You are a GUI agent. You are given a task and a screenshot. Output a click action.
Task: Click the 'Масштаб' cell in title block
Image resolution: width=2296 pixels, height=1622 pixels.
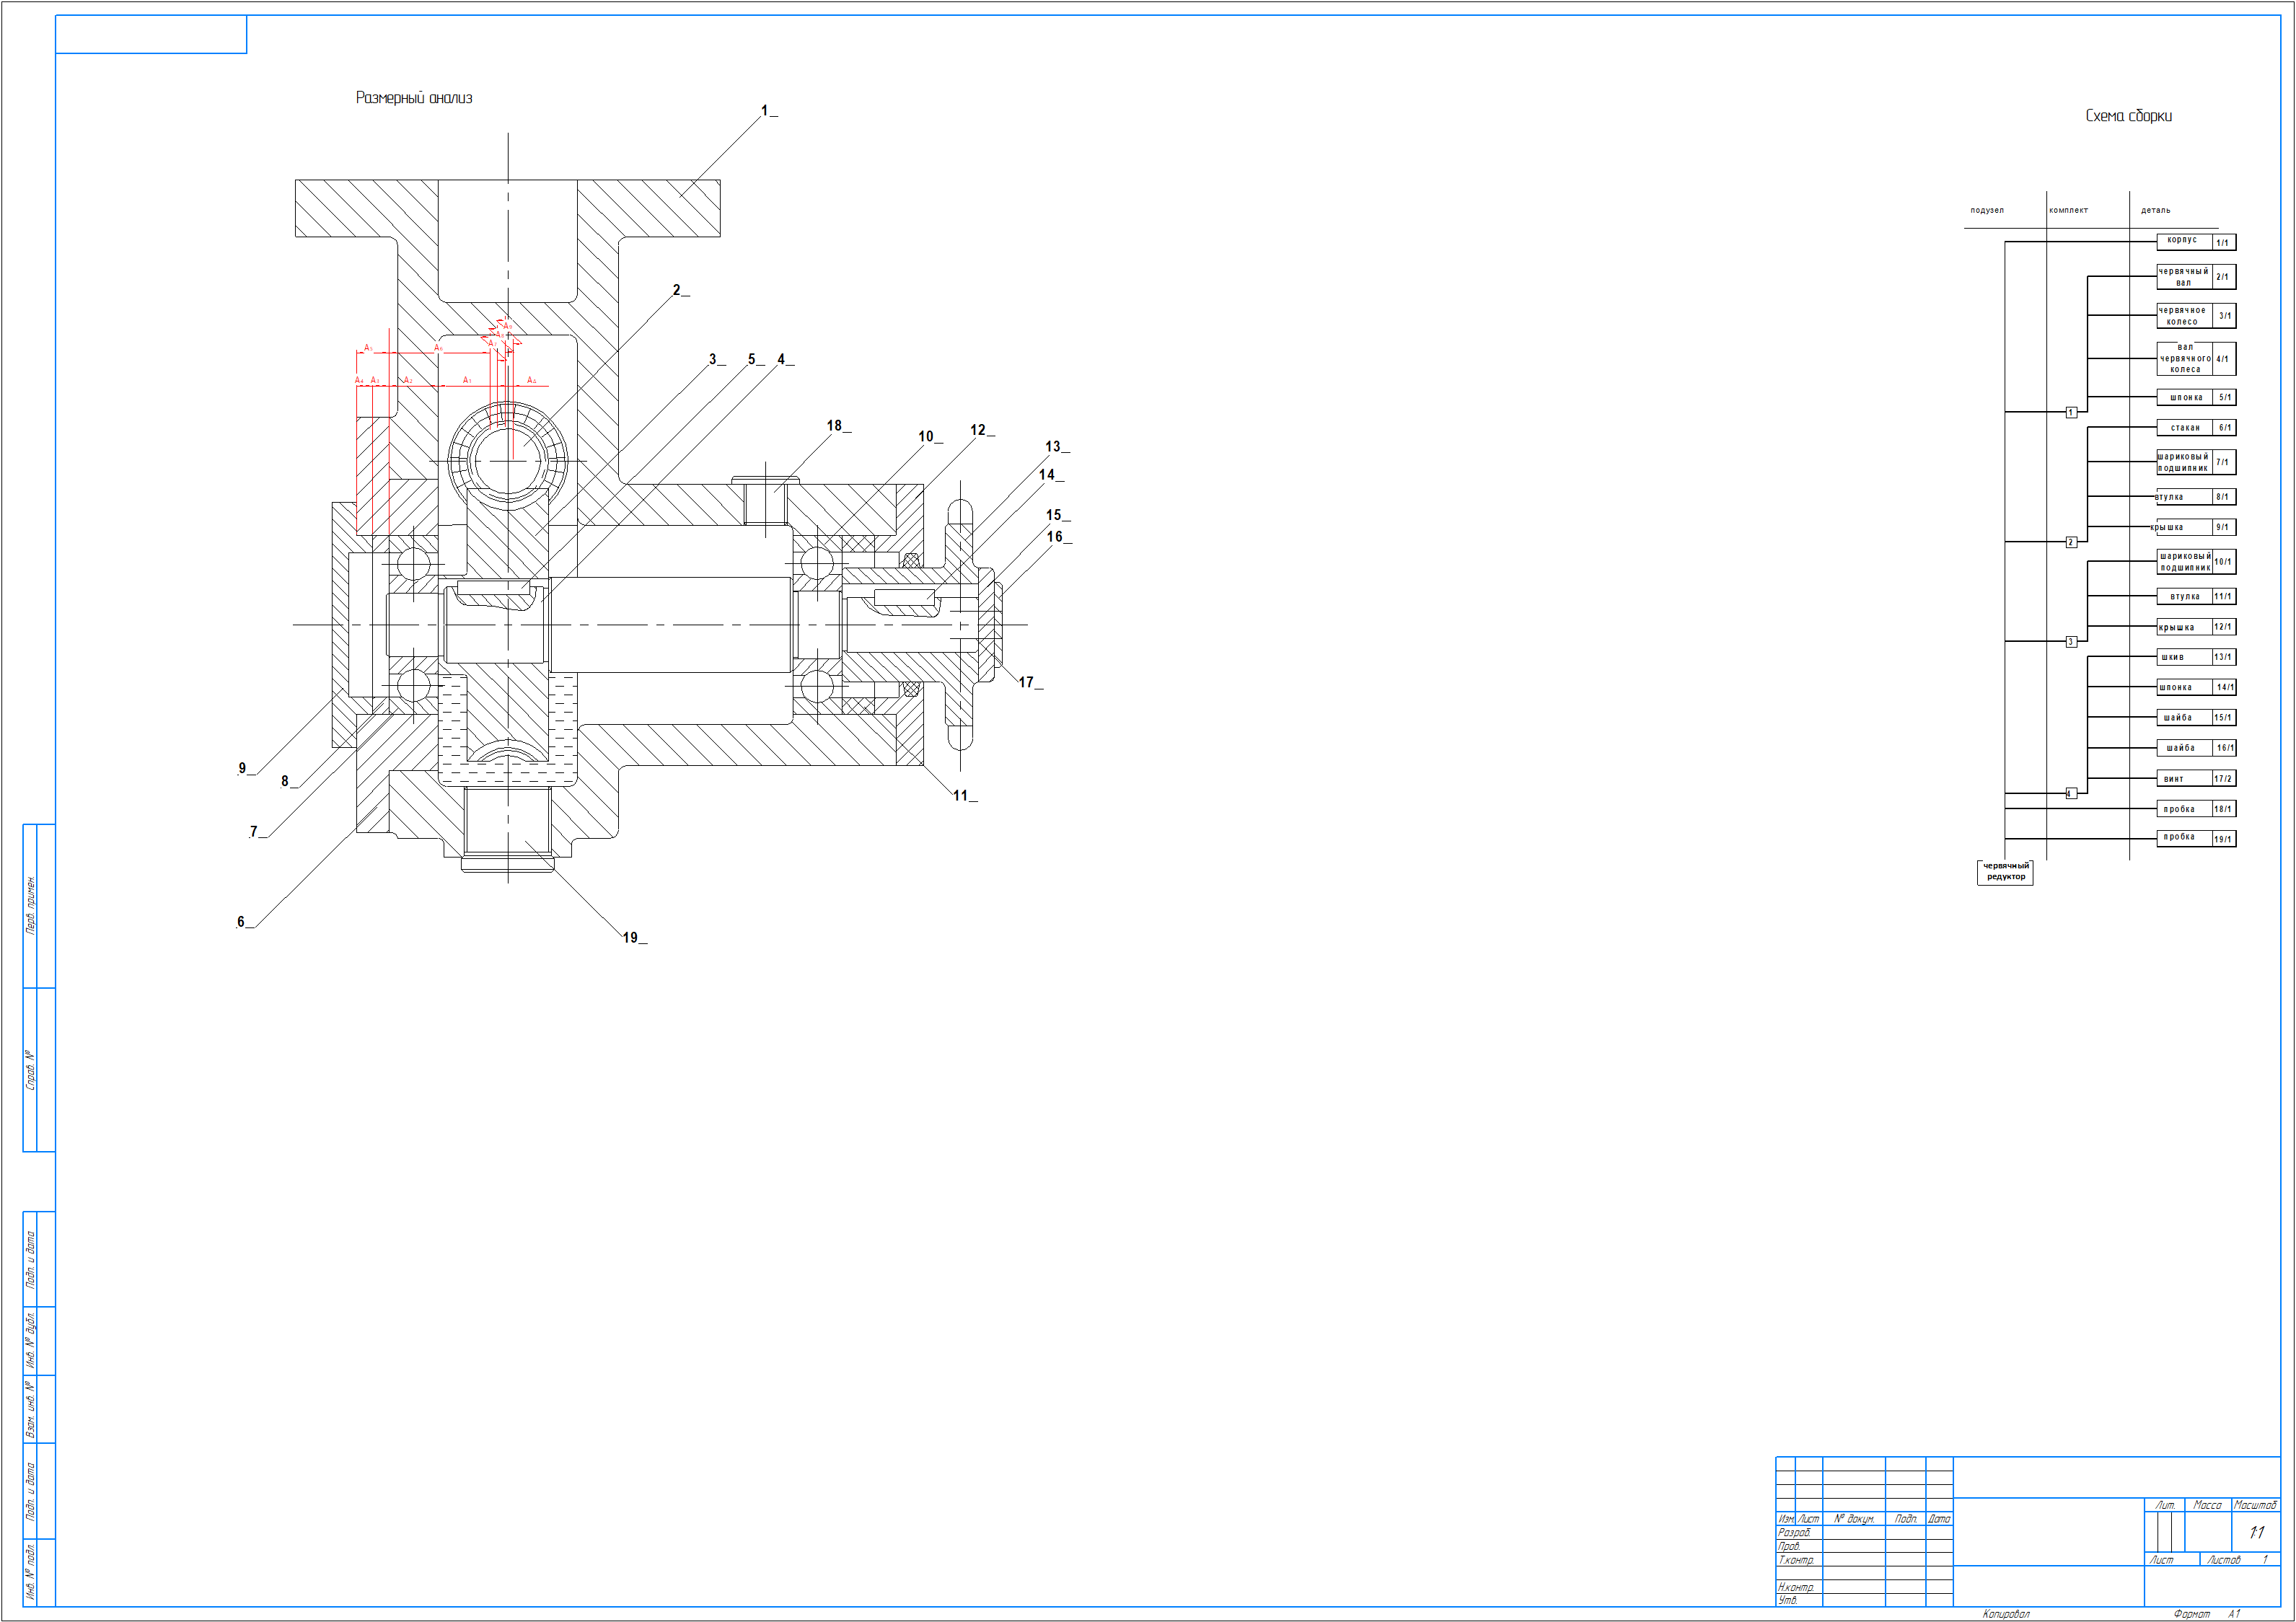pyautogui.click(x=2255, y=1505)
